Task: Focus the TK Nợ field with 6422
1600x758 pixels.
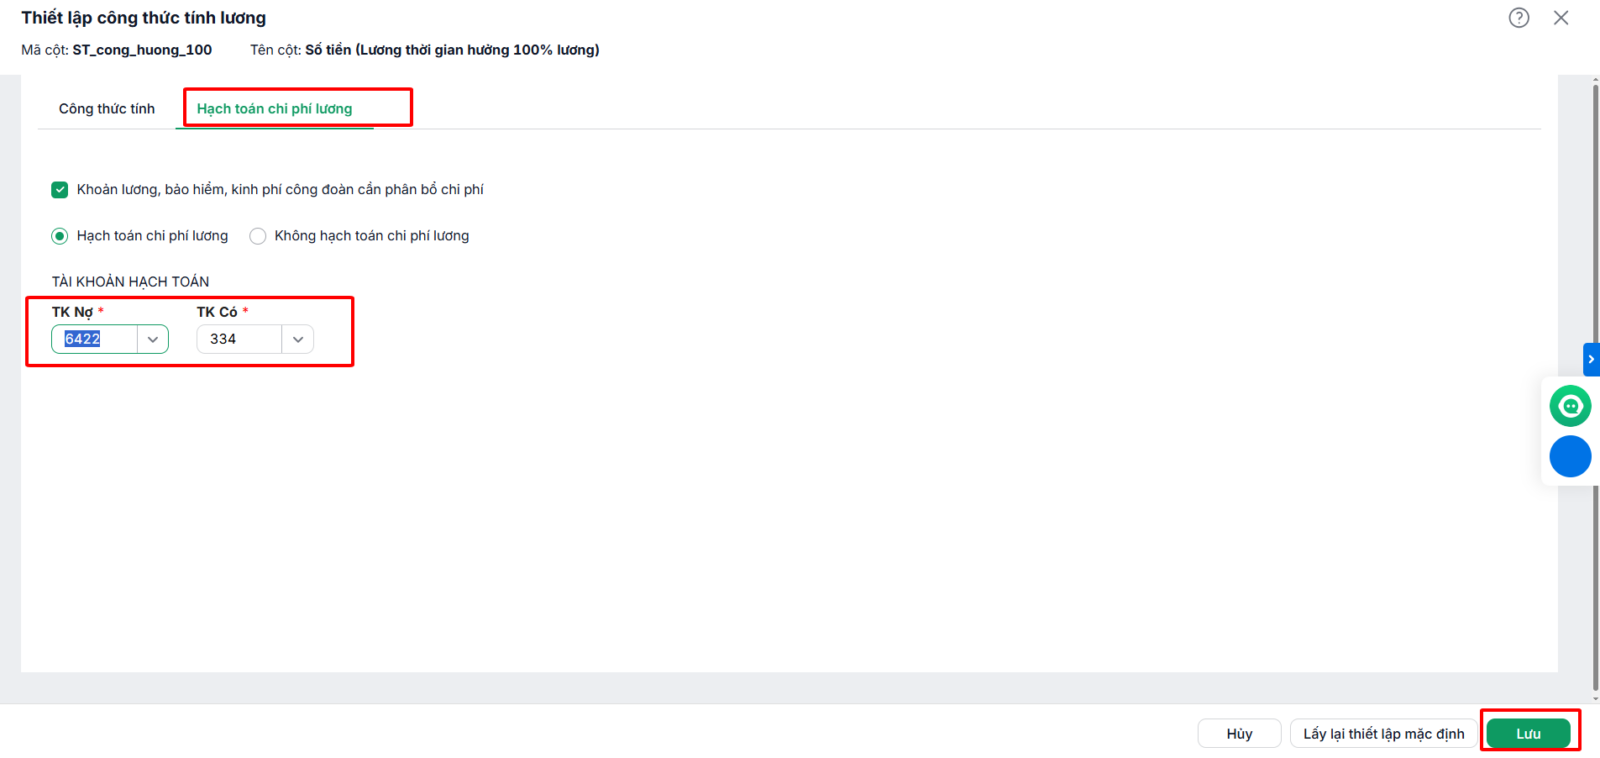Action: 95,339
